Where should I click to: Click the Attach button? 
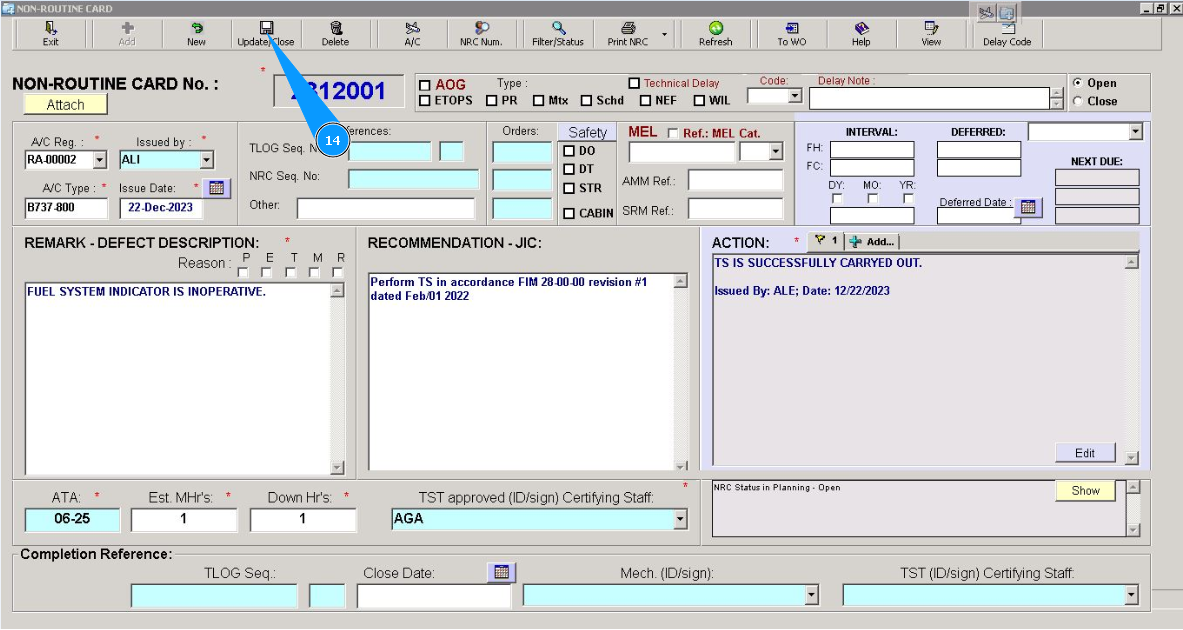pos(66,105)
